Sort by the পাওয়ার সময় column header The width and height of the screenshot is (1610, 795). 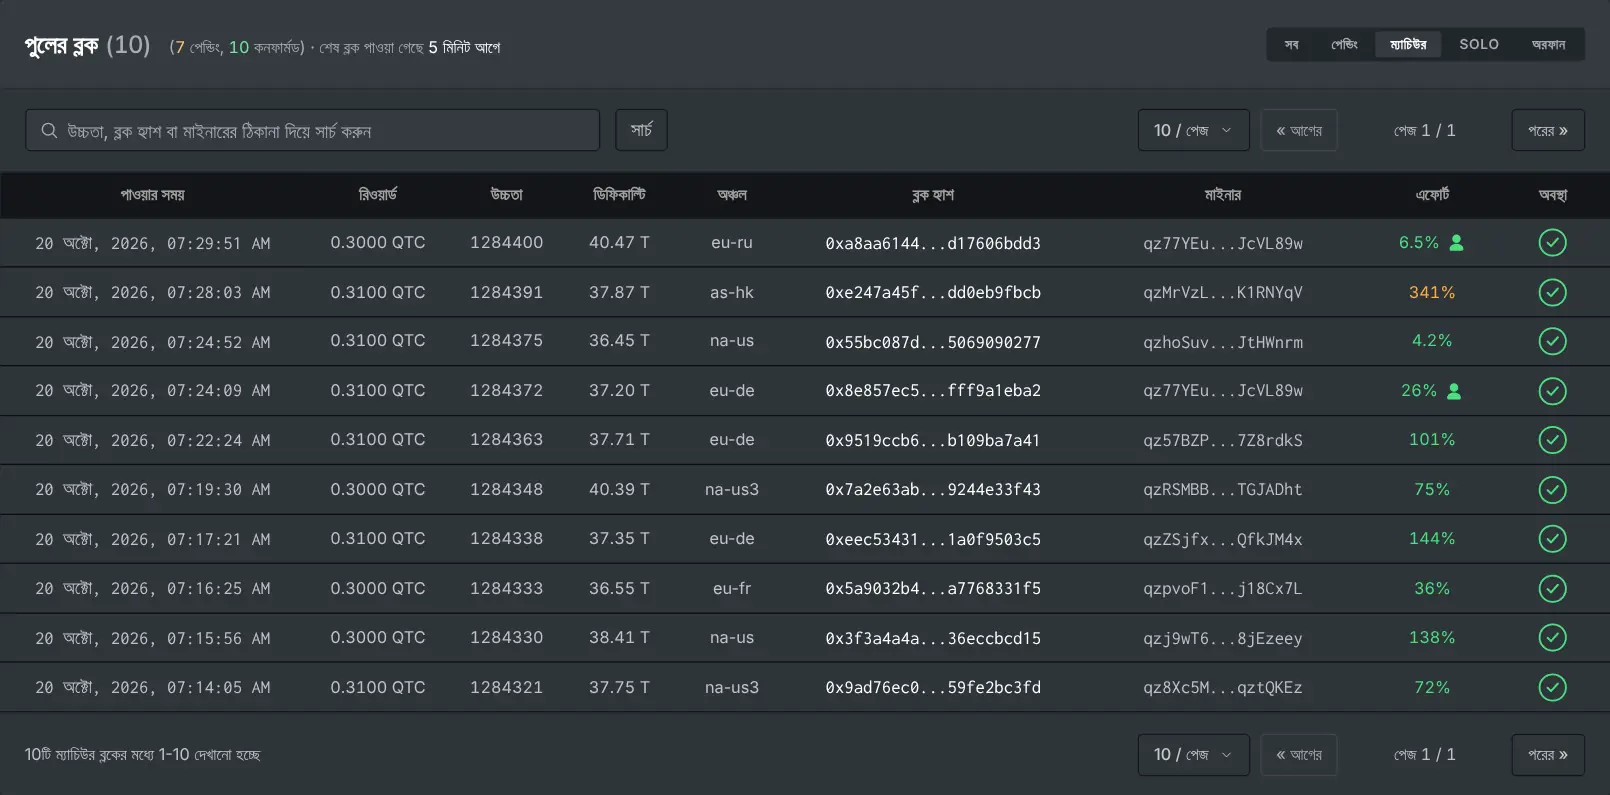pos(152,195)
